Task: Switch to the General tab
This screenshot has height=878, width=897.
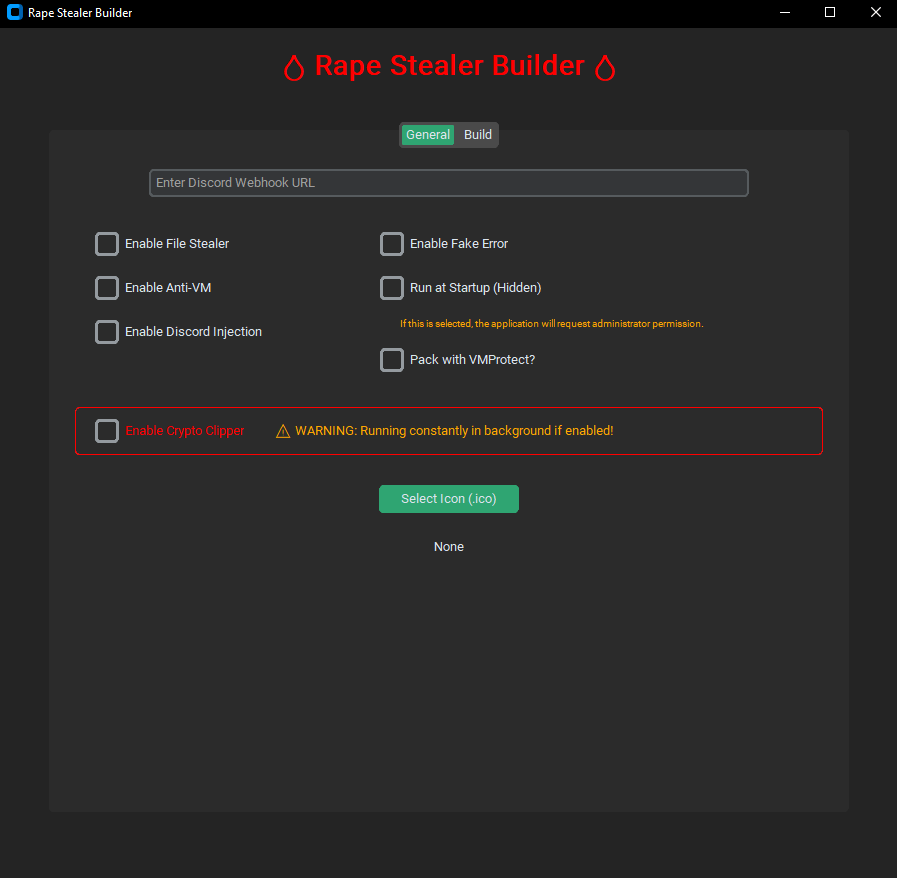Action: (x=428, y=135)
